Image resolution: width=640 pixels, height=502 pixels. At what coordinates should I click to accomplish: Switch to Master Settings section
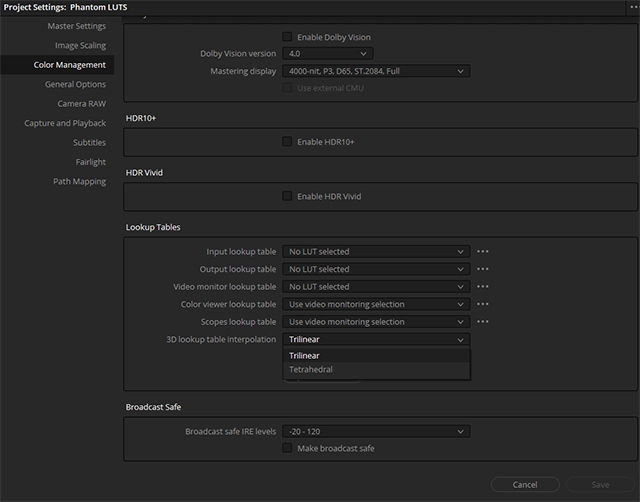[76, 26]
